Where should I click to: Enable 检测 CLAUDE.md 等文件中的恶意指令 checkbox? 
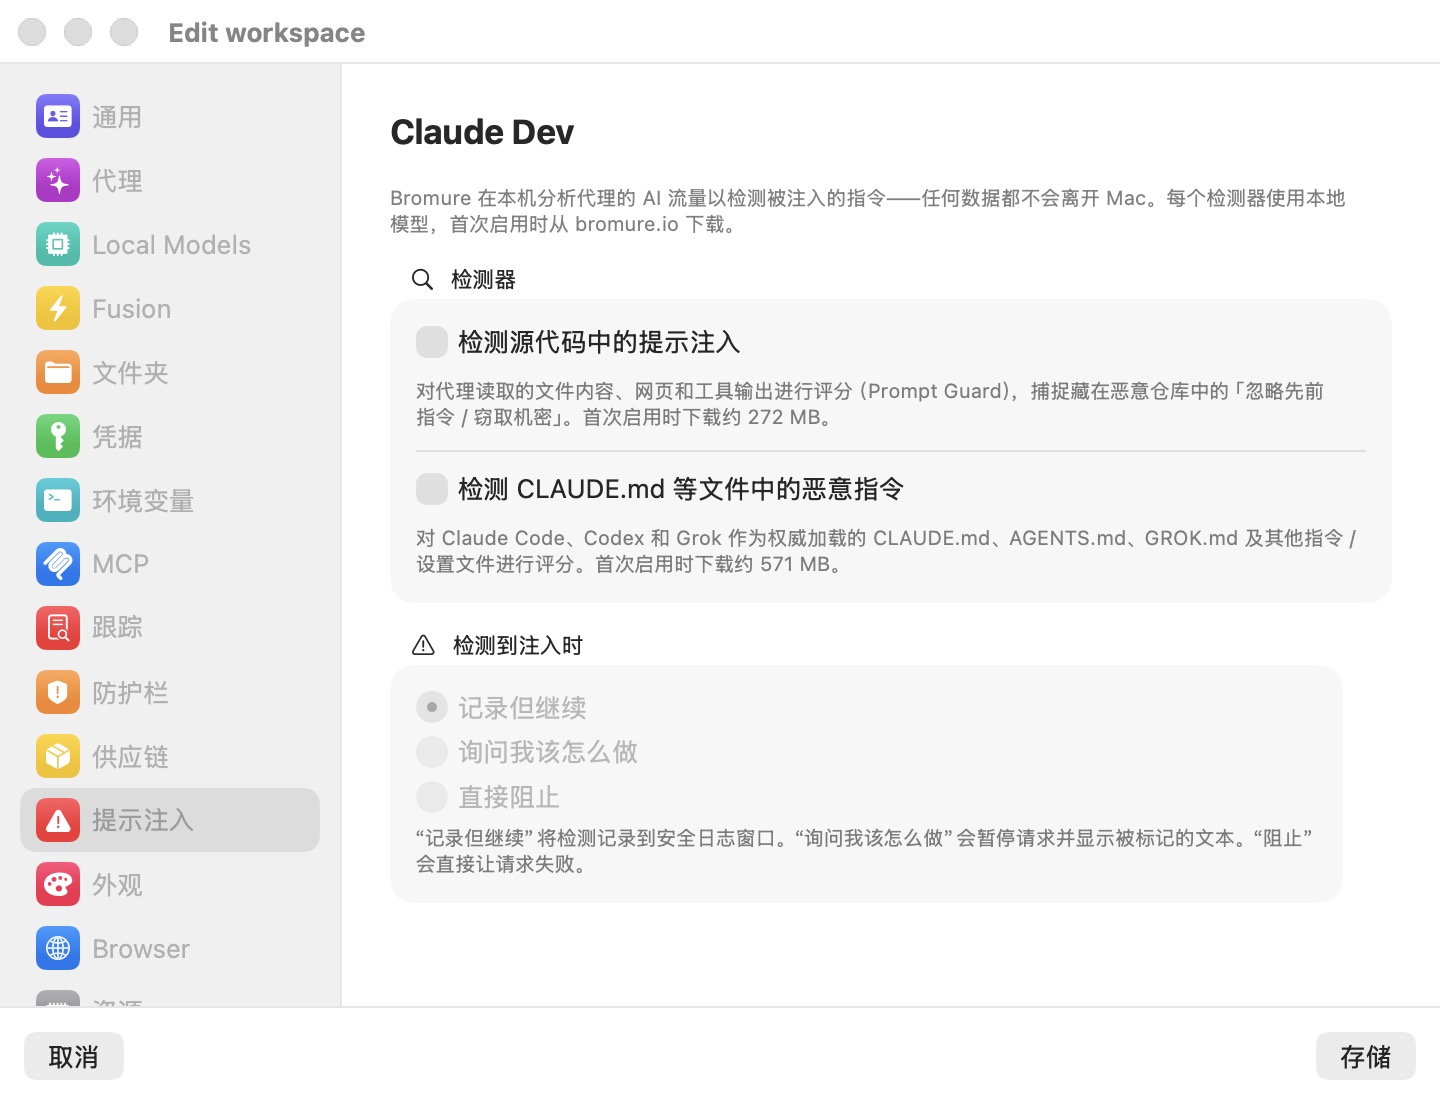pyautogui.click(x=432, y=489)
